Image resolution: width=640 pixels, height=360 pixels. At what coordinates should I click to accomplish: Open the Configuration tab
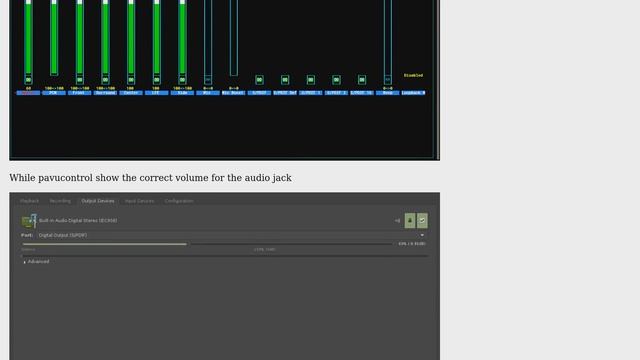(179, 201)
